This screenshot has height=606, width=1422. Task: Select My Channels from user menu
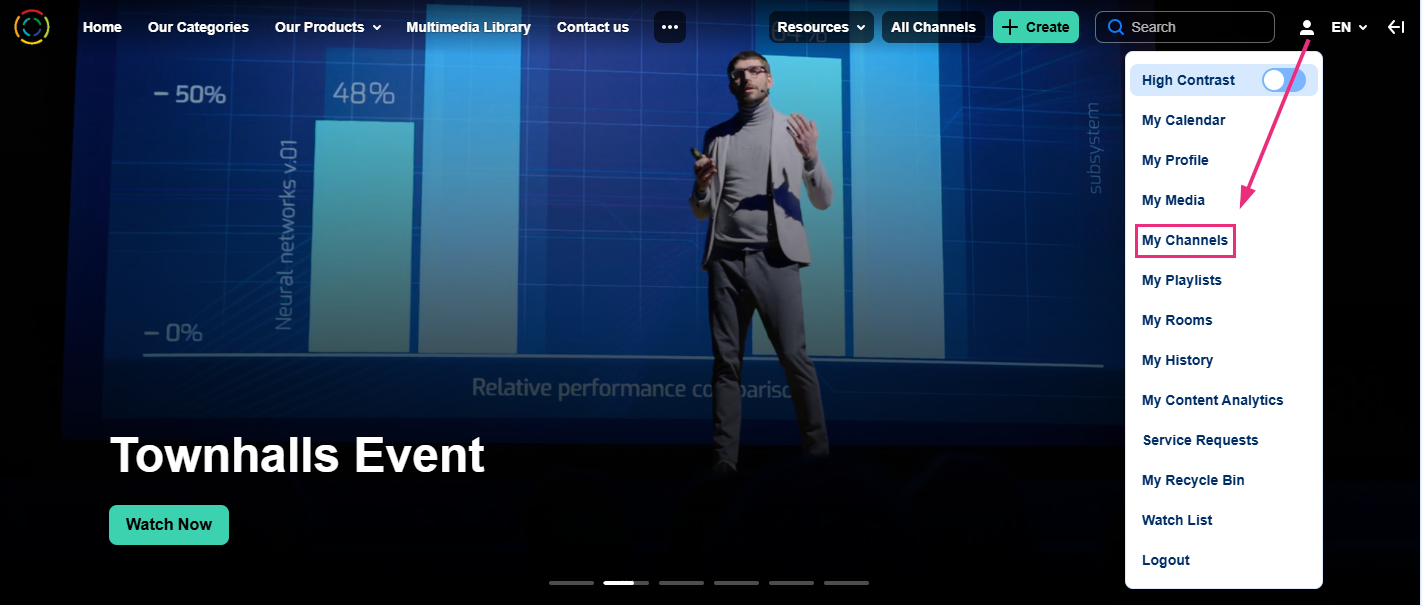(x=1185, y=240)
